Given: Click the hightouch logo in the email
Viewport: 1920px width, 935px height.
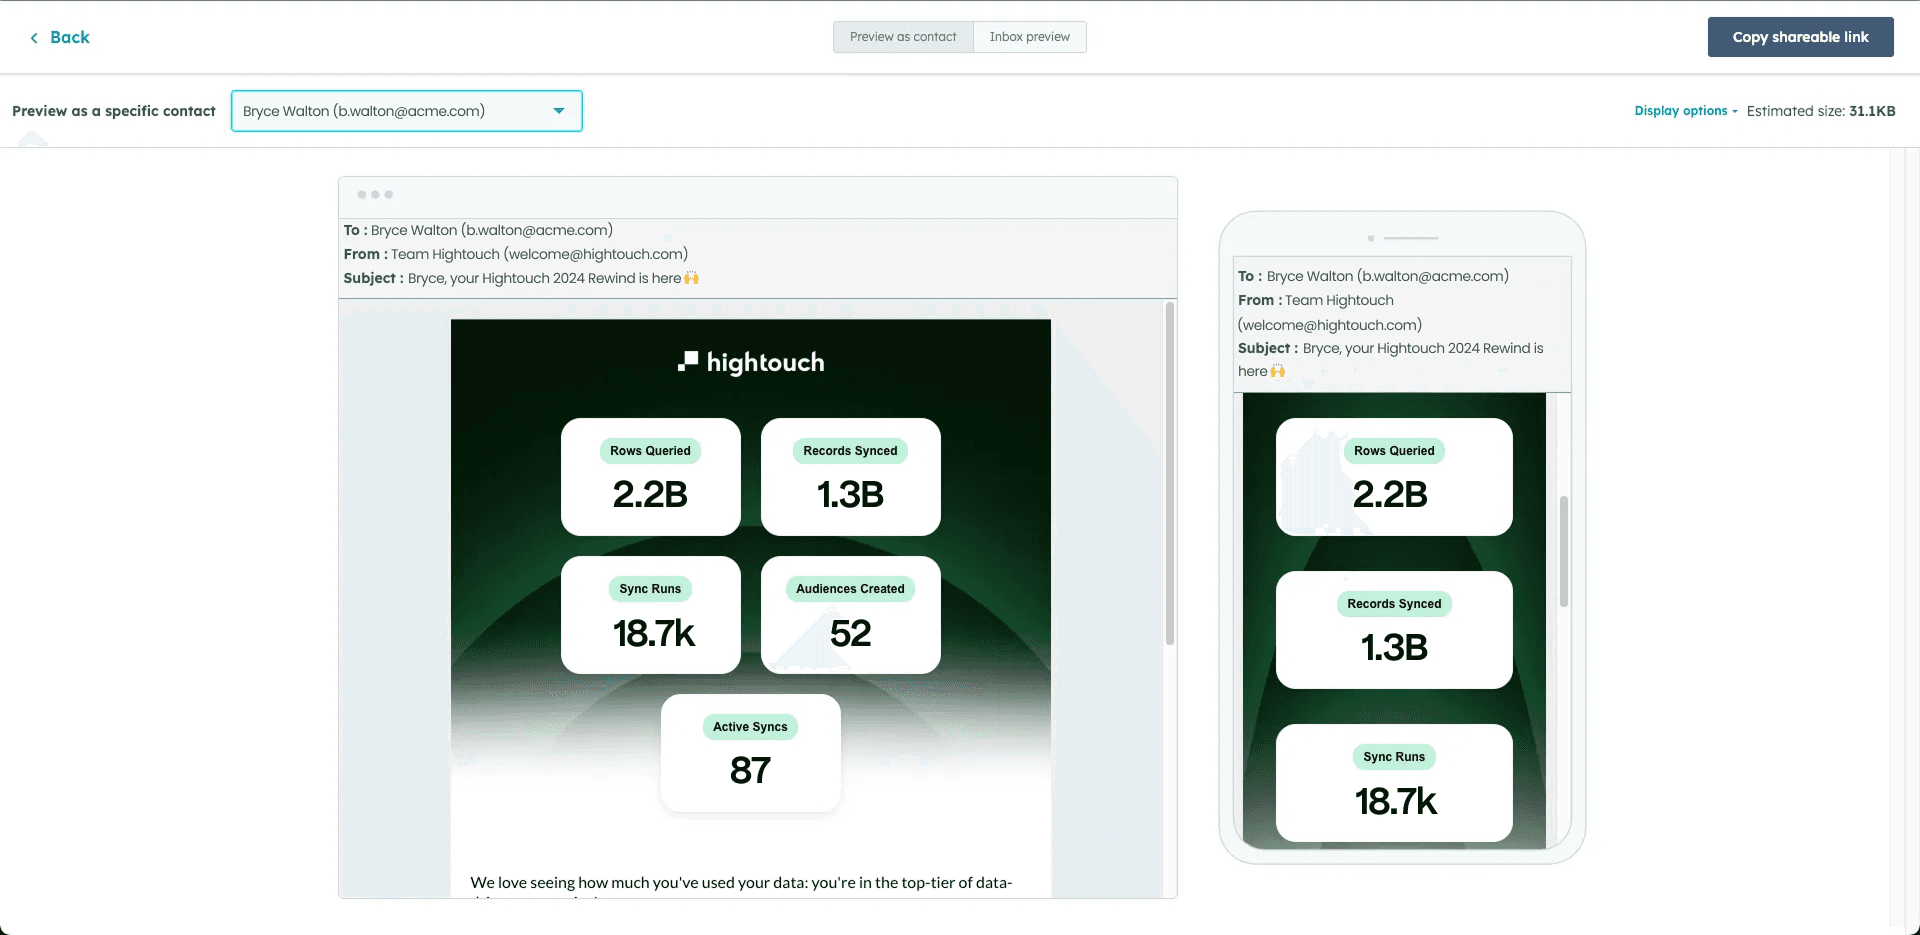Looking at the screenshot, I should (x=751, y=362).
